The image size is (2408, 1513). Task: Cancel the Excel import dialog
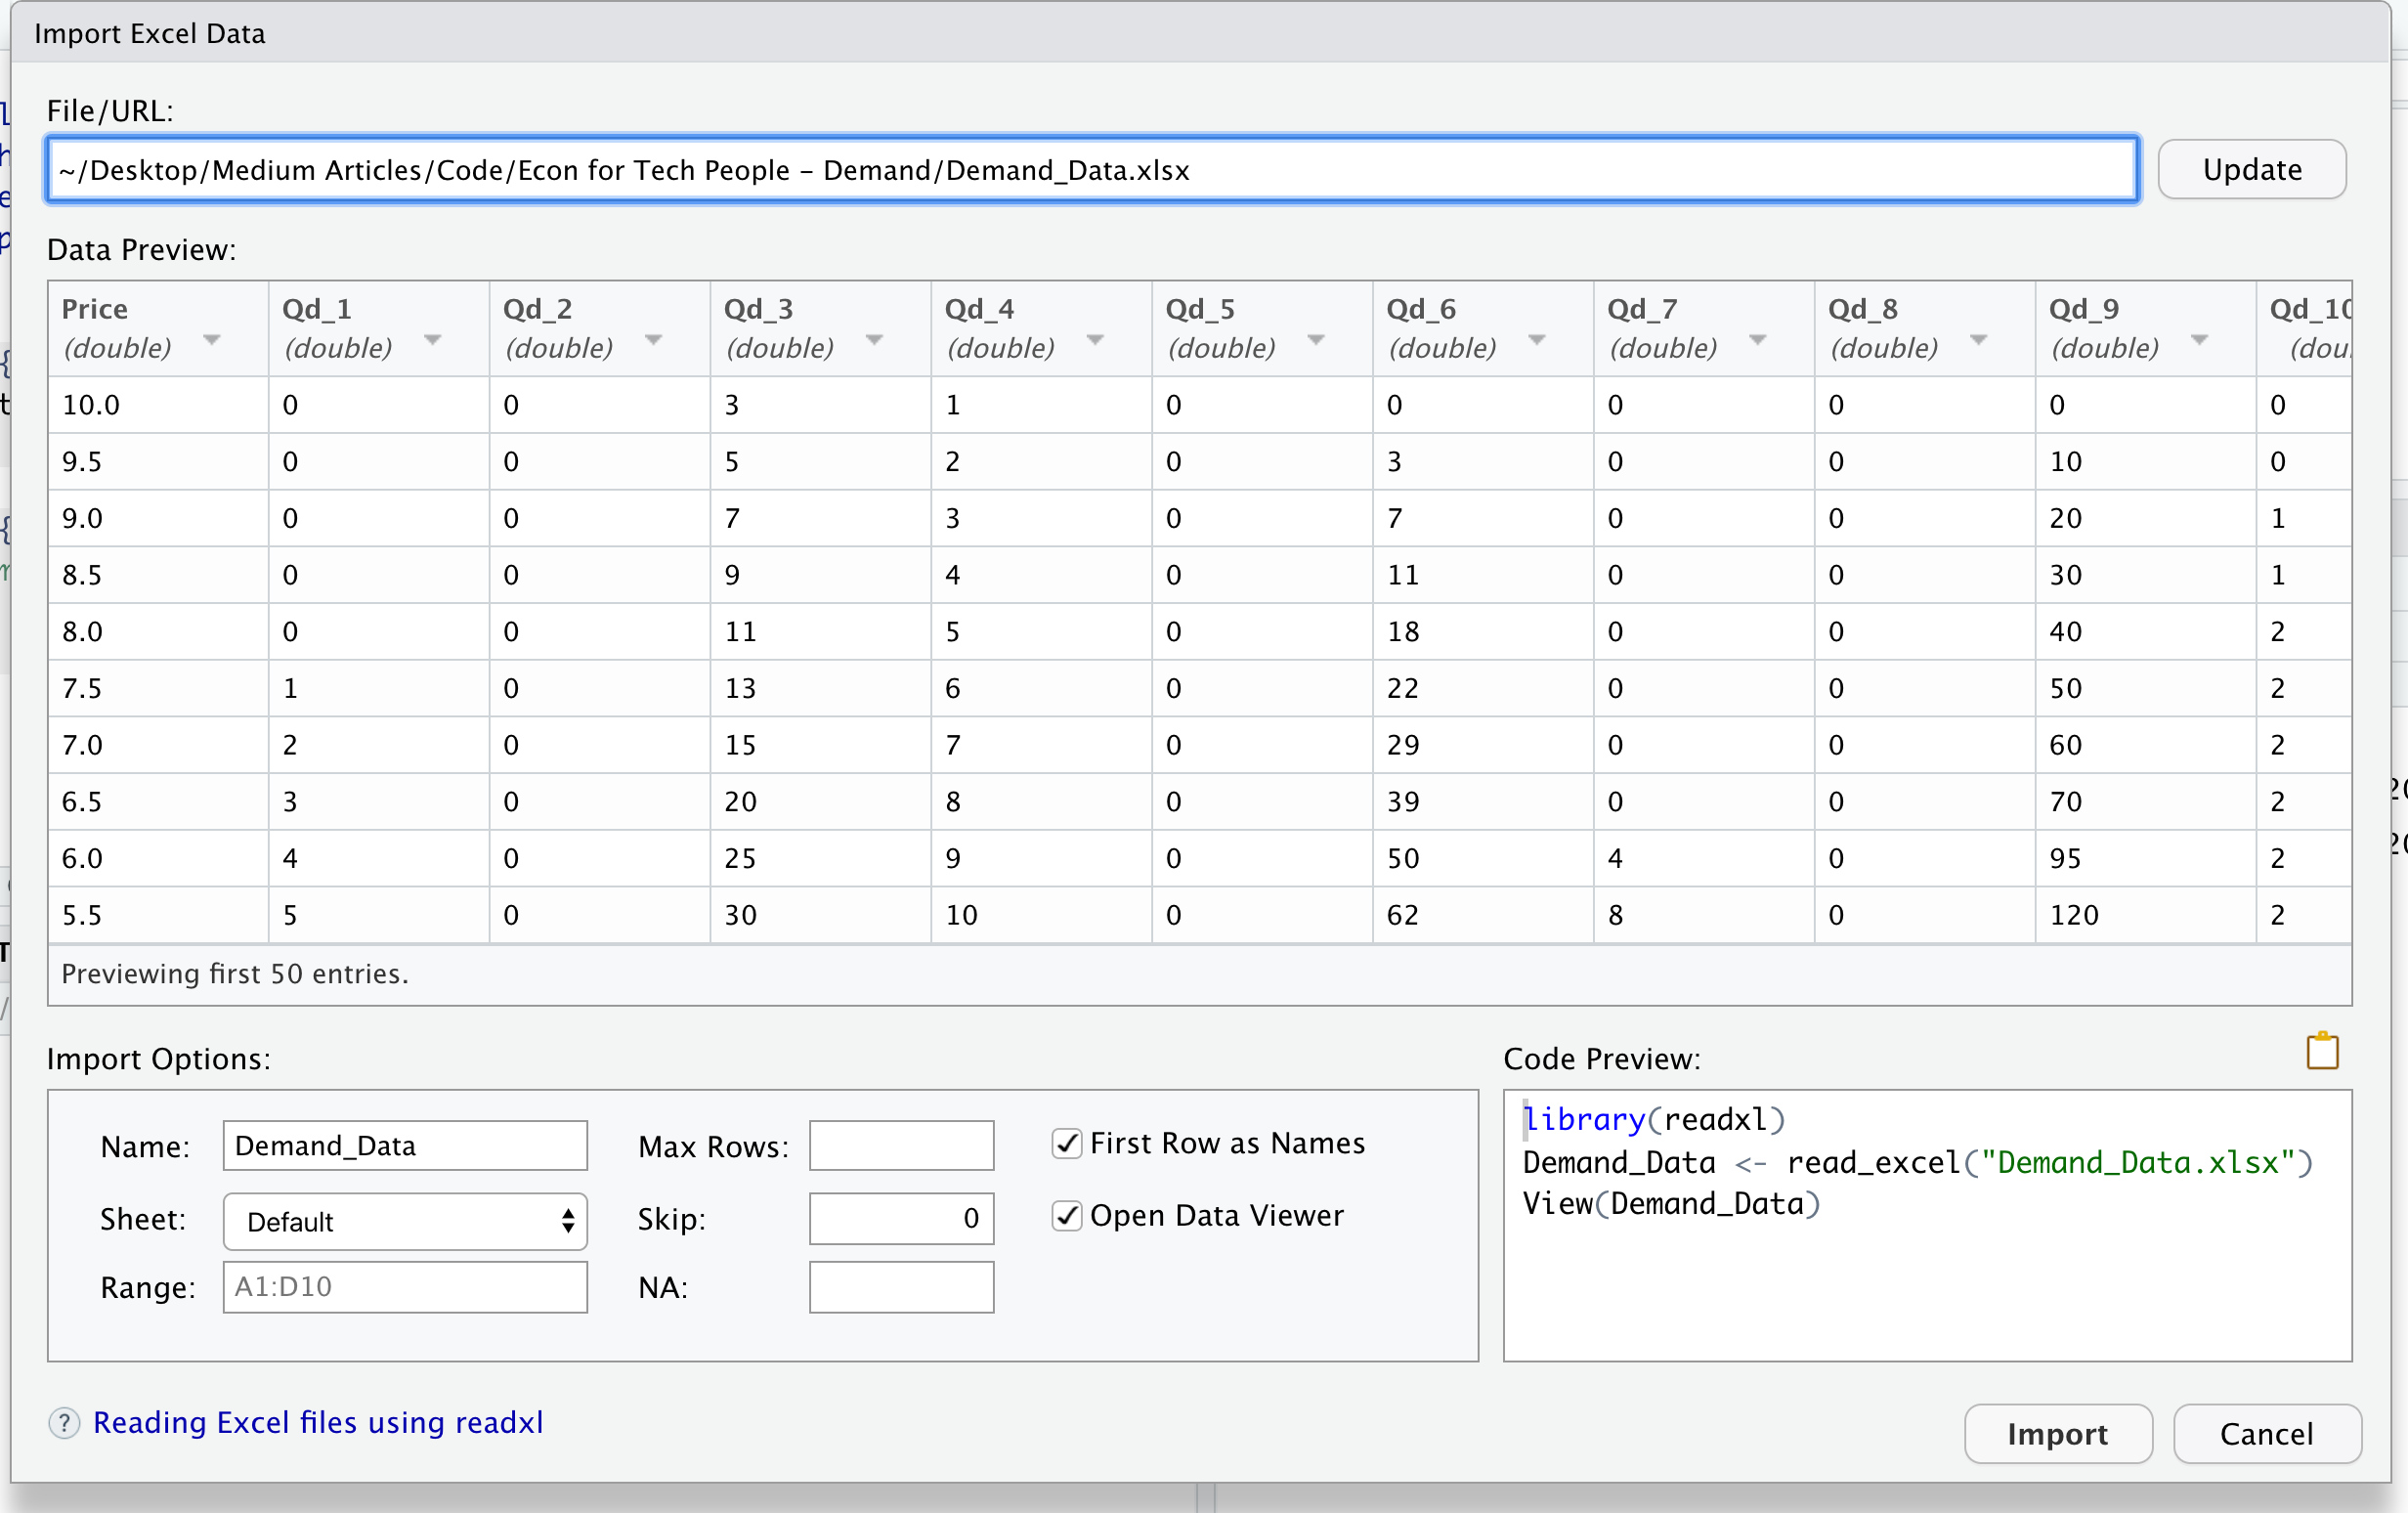pyautogui.click(x=2266, y=1434)
